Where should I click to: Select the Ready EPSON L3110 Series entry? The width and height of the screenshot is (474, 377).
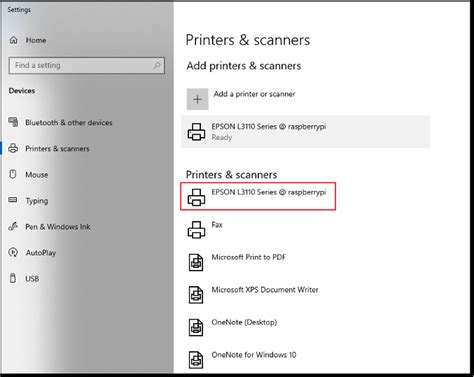pos(305,132)
